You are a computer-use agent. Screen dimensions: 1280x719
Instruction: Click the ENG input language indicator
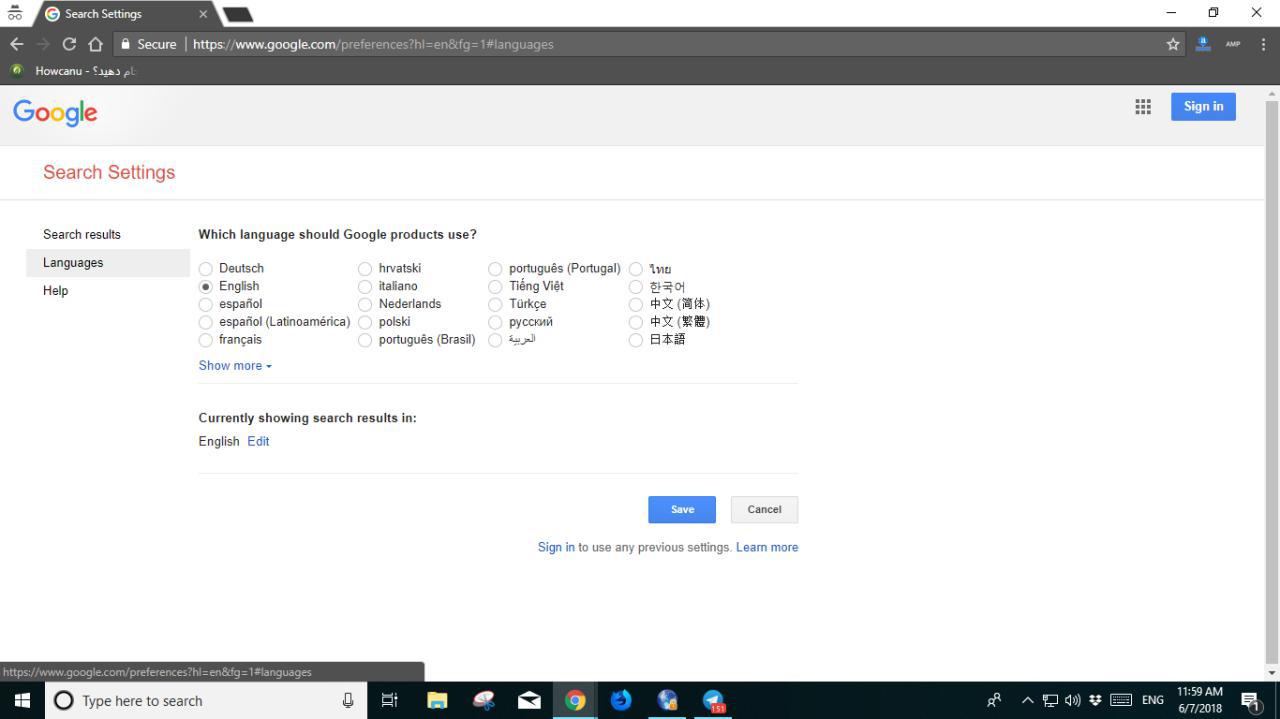[1153, 700]
